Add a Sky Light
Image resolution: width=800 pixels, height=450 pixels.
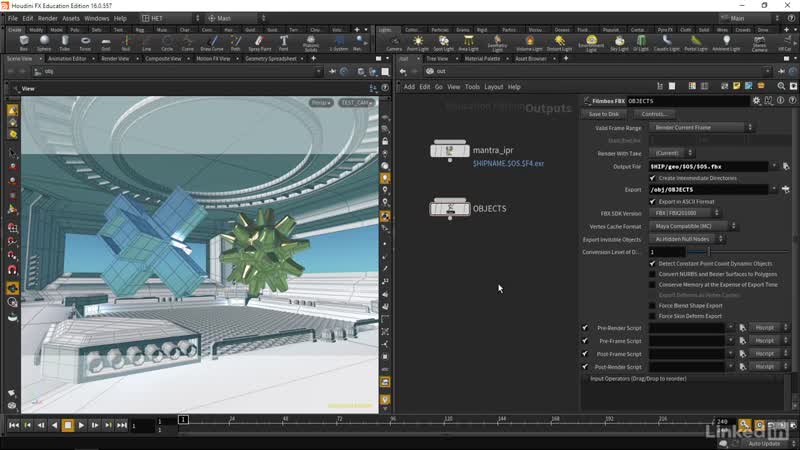(x=619, y=43)
